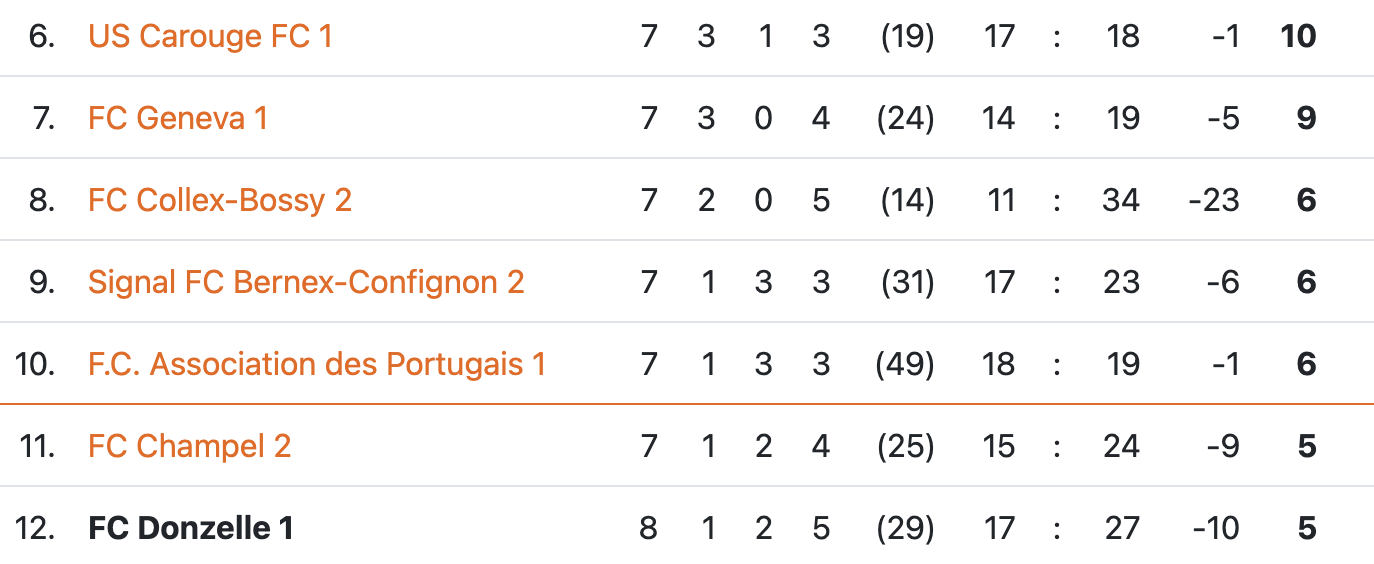The width and height of the screenshot is (1374, 564).
Task: Click the FC Champel 2 team link
Action: coord(189,446)
